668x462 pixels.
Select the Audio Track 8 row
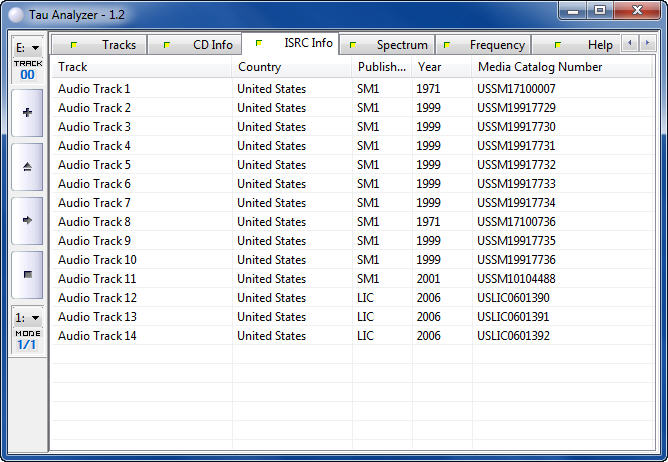(x=94, y=222)
